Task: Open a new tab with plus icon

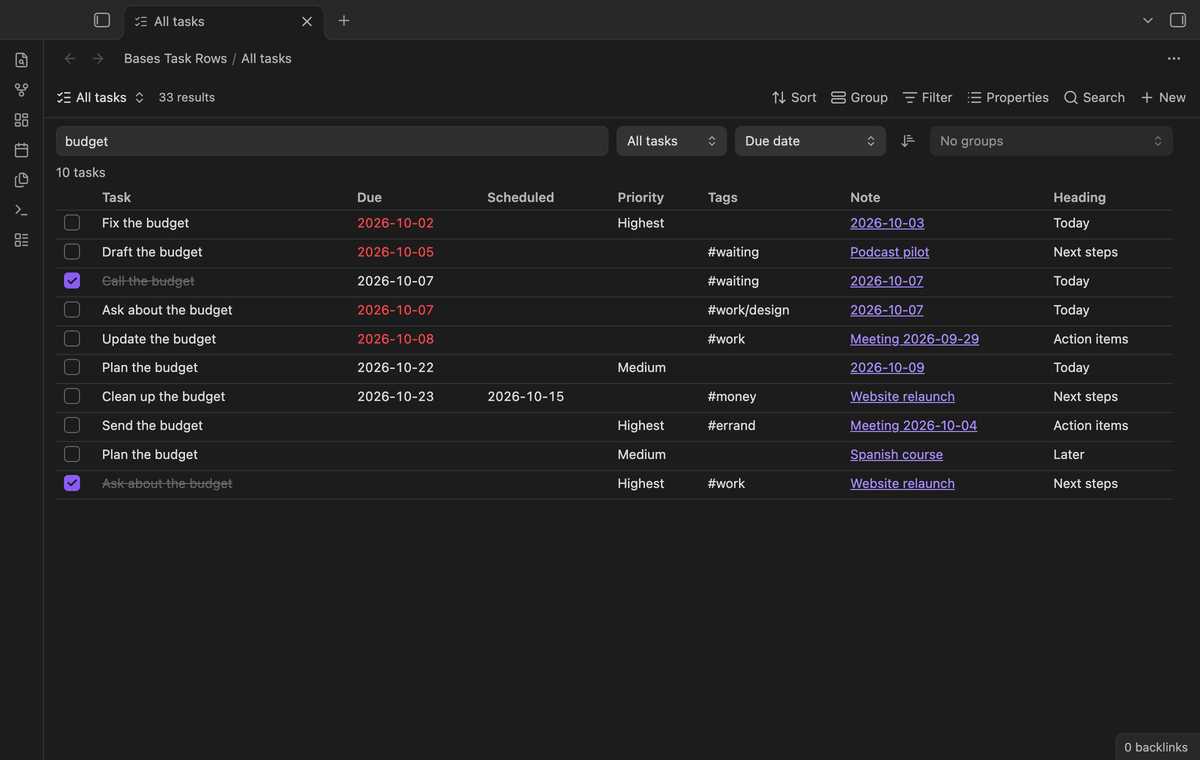Action: [344, 20]
